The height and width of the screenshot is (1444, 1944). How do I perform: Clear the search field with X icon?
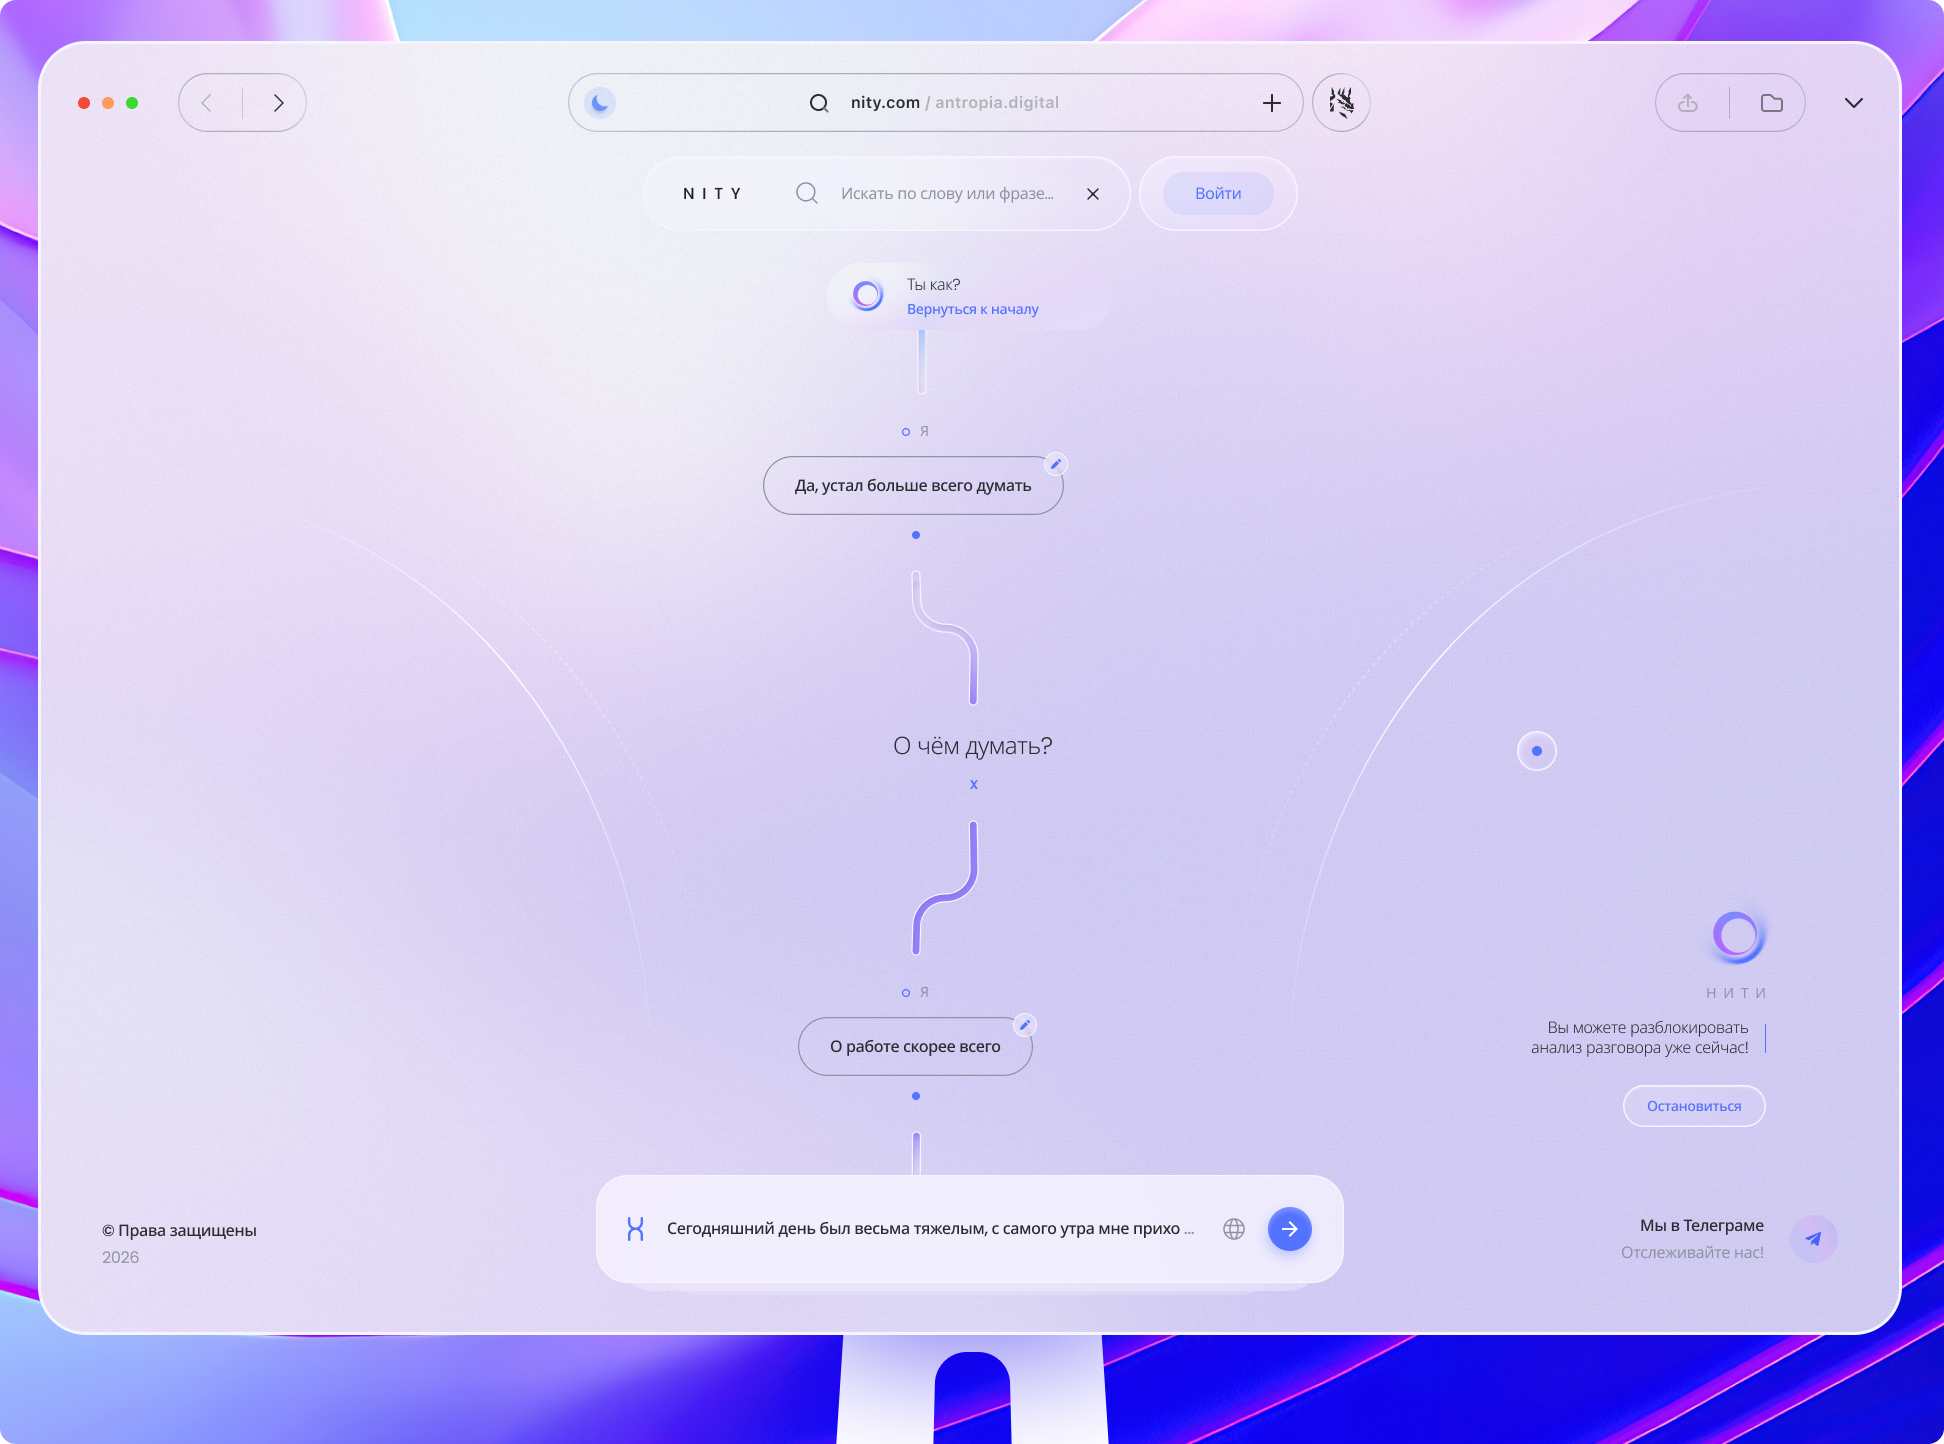pos(1093,194)
